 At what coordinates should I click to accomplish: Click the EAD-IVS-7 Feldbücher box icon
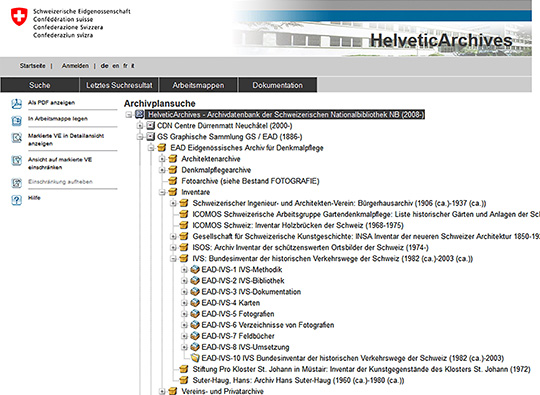coord(195,336)
